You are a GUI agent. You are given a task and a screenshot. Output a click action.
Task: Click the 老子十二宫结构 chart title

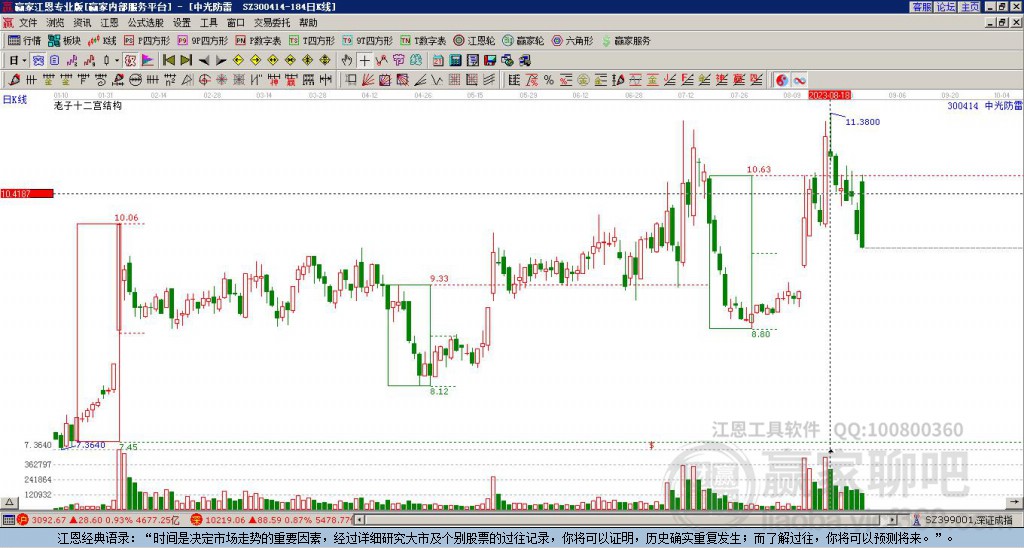[x=88, y=105]
